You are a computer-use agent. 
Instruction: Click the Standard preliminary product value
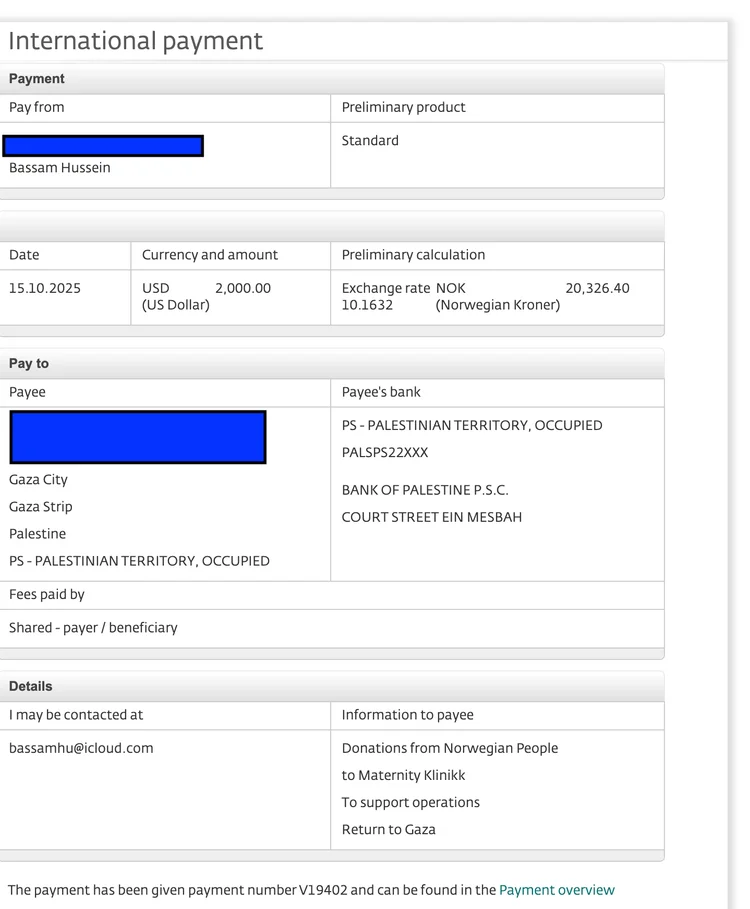click(x=370, y=141)
